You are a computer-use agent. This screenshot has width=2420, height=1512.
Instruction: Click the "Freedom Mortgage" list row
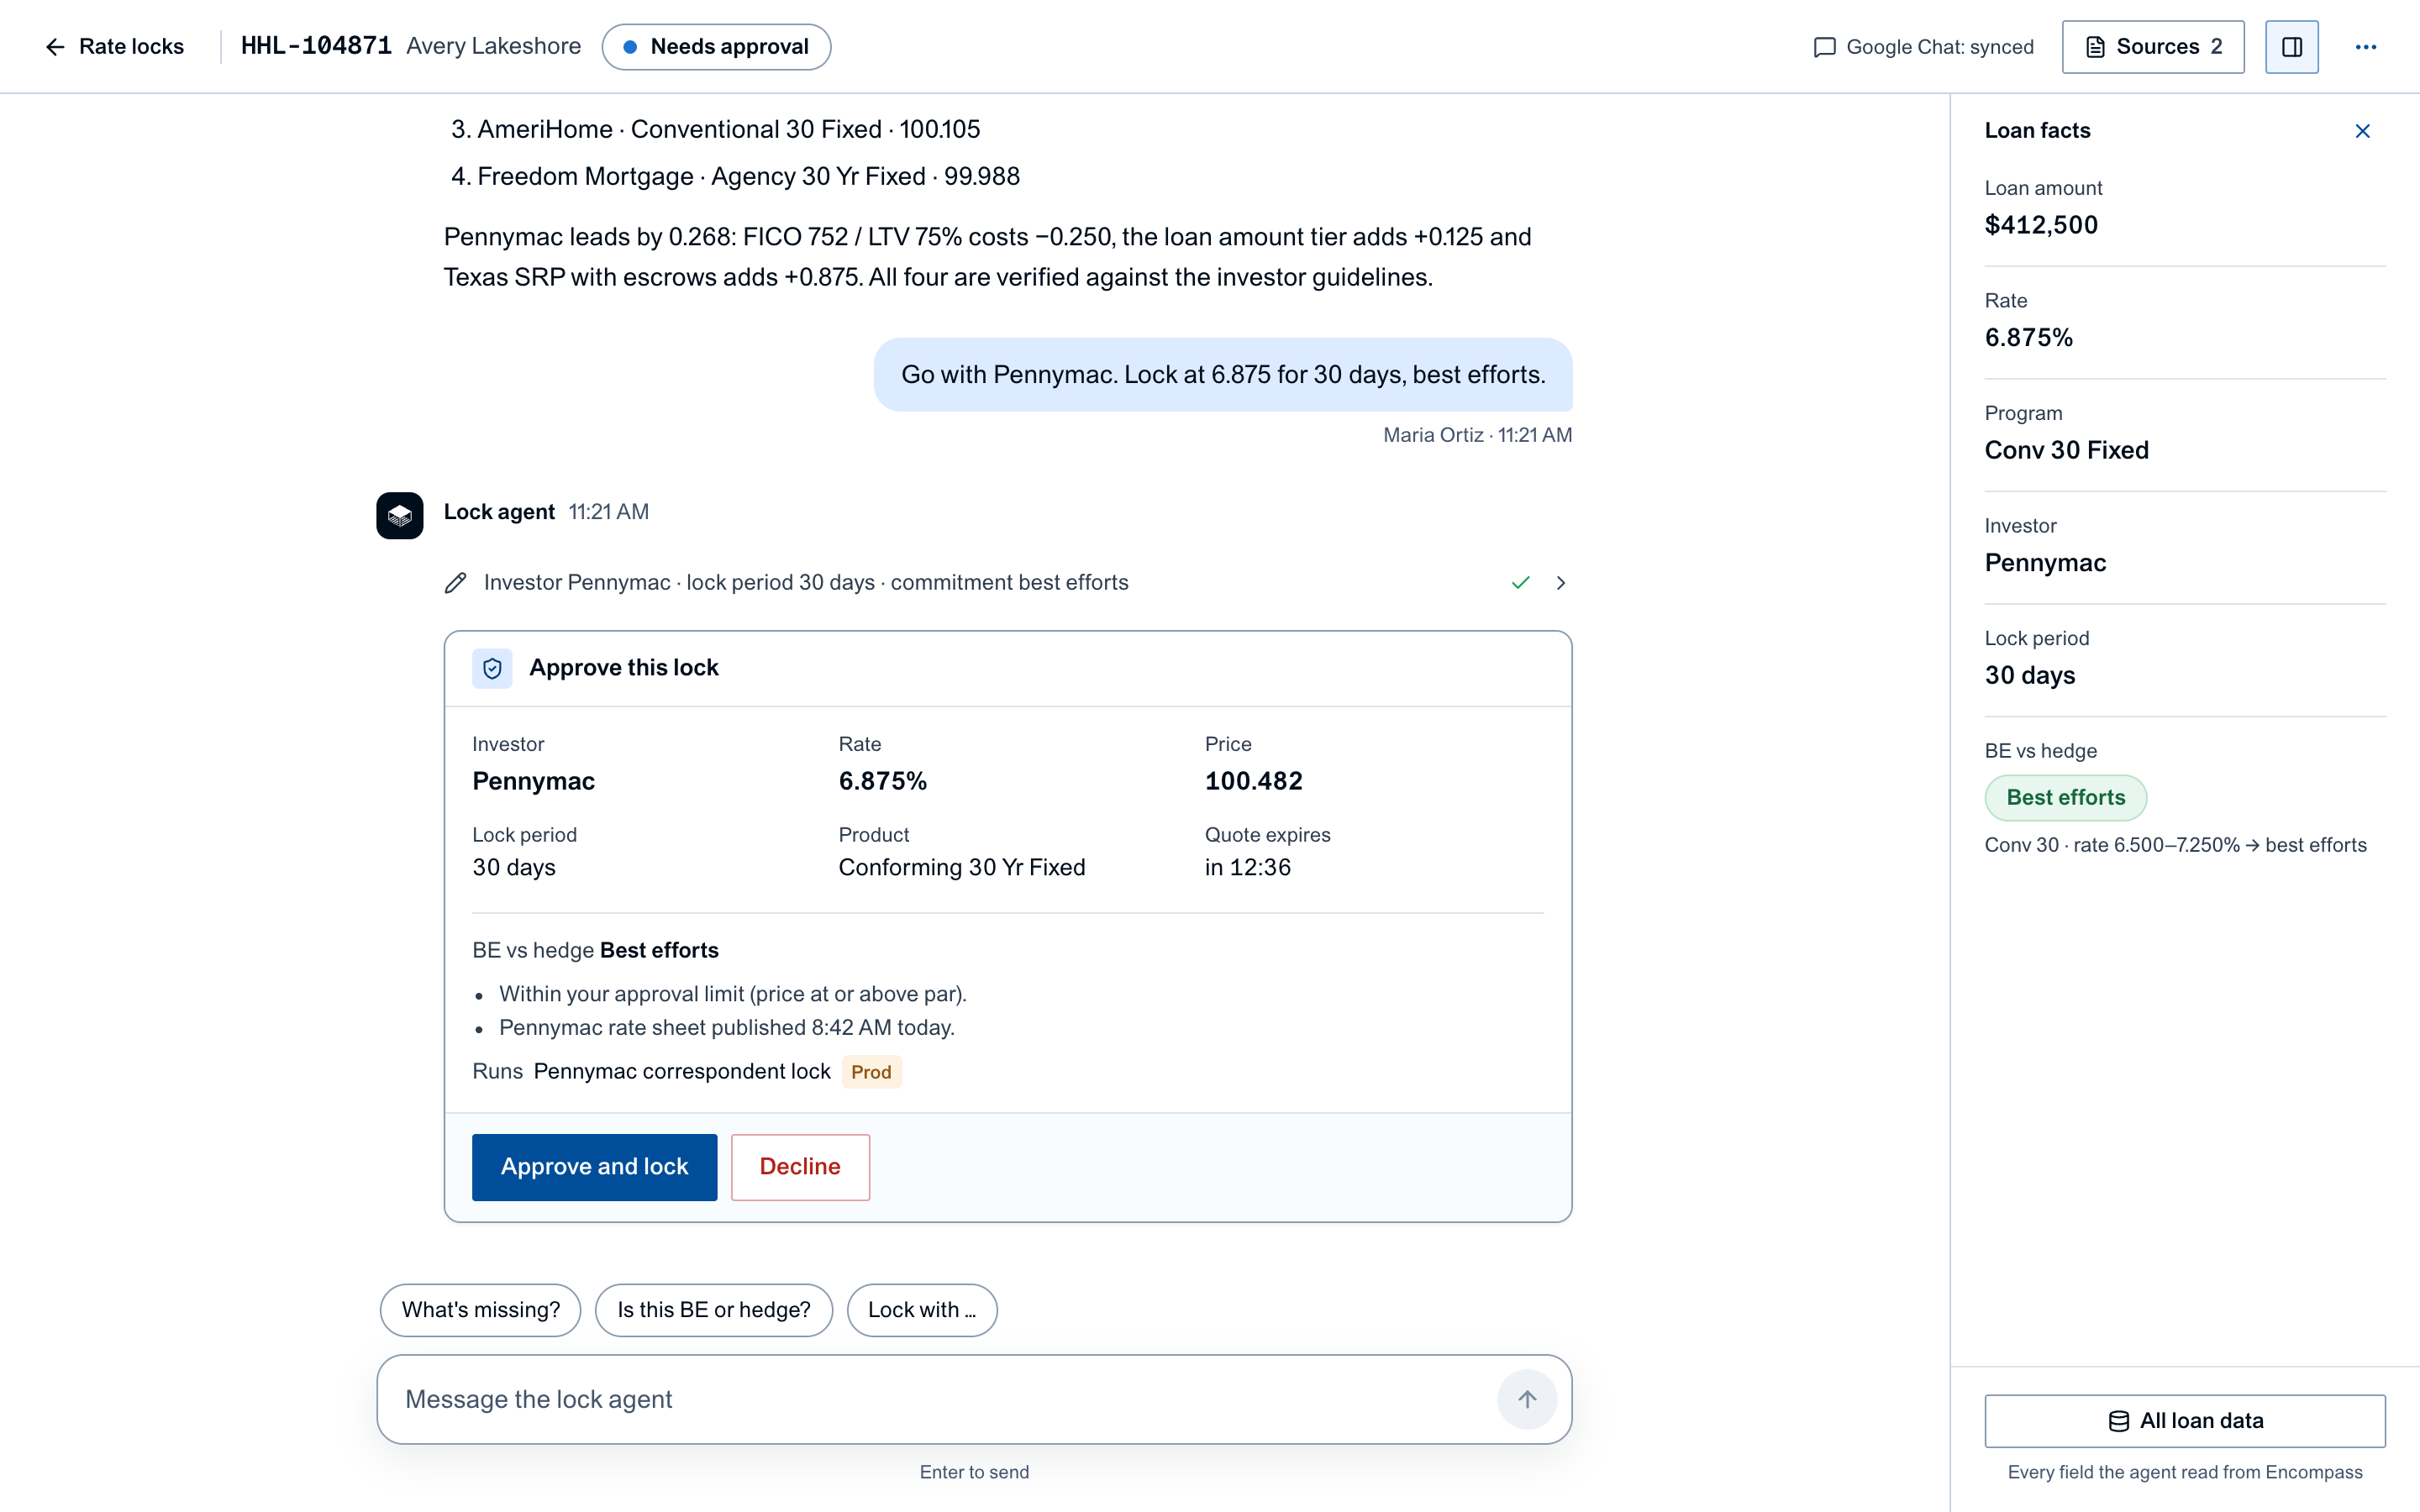pos(735,176)
